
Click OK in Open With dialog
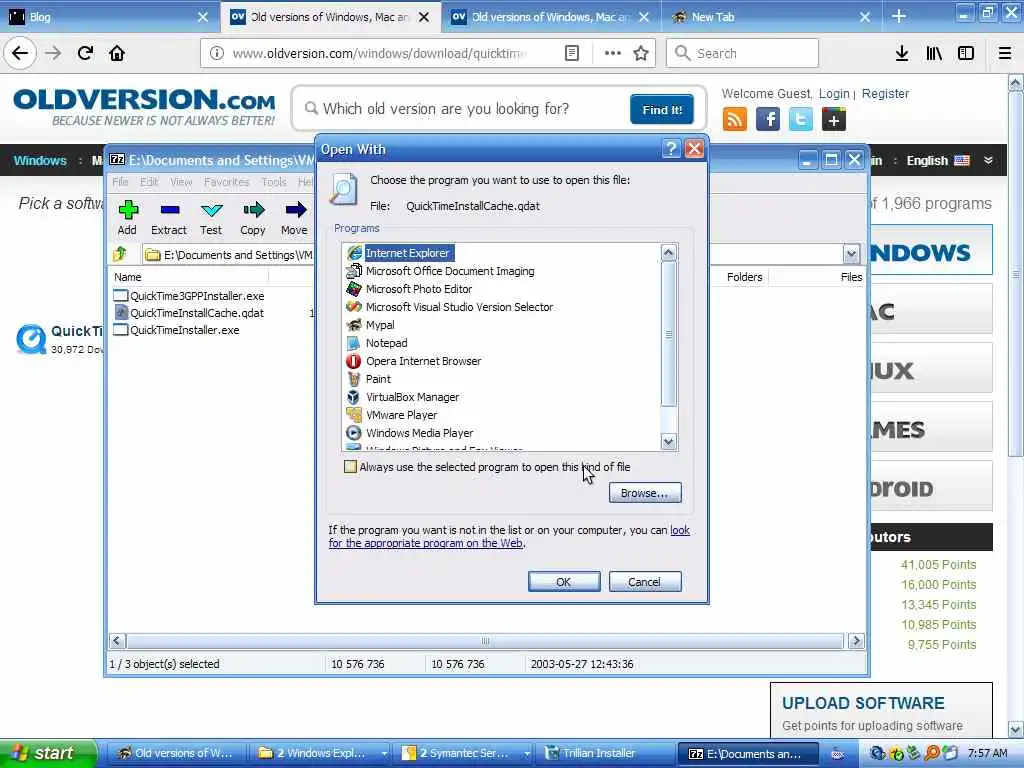(x=564, y=582)
